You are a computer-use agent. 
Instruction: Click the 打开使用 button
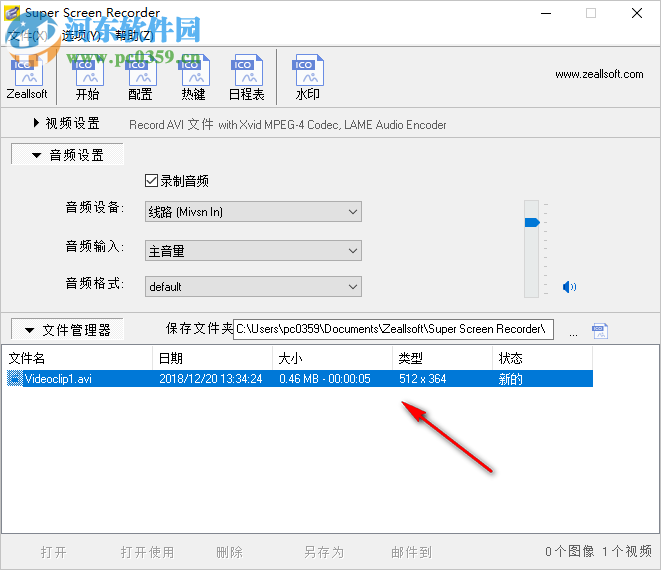(x=148, y=552)
